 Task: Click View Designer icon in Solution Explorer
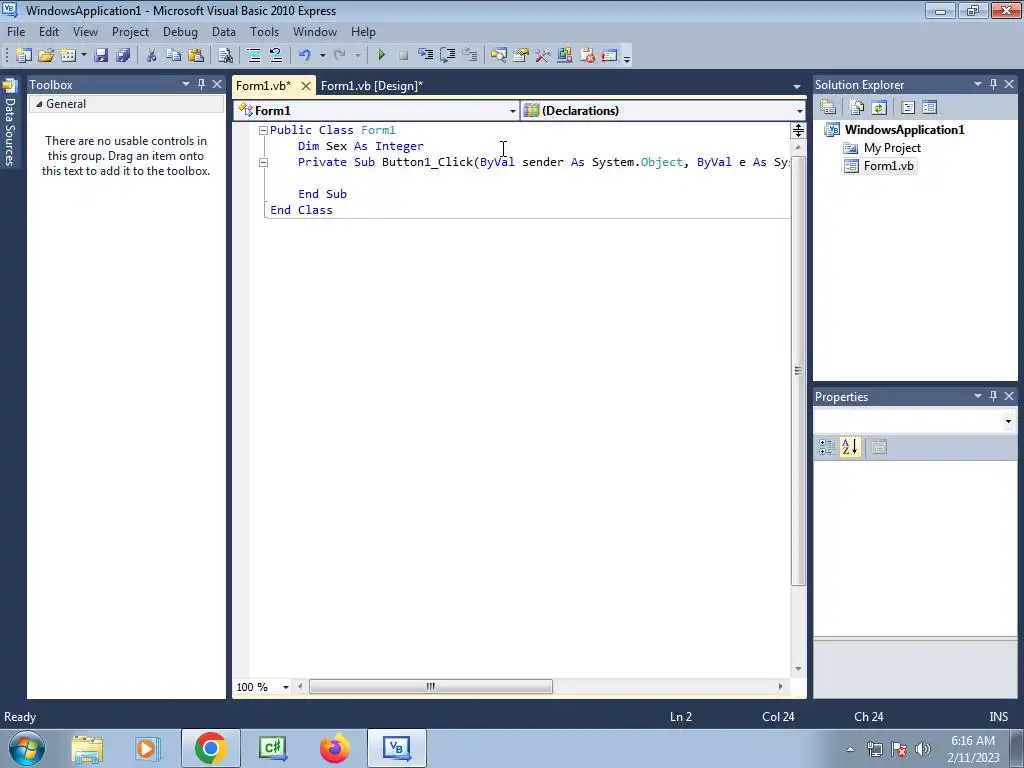[x=929, y=107]
